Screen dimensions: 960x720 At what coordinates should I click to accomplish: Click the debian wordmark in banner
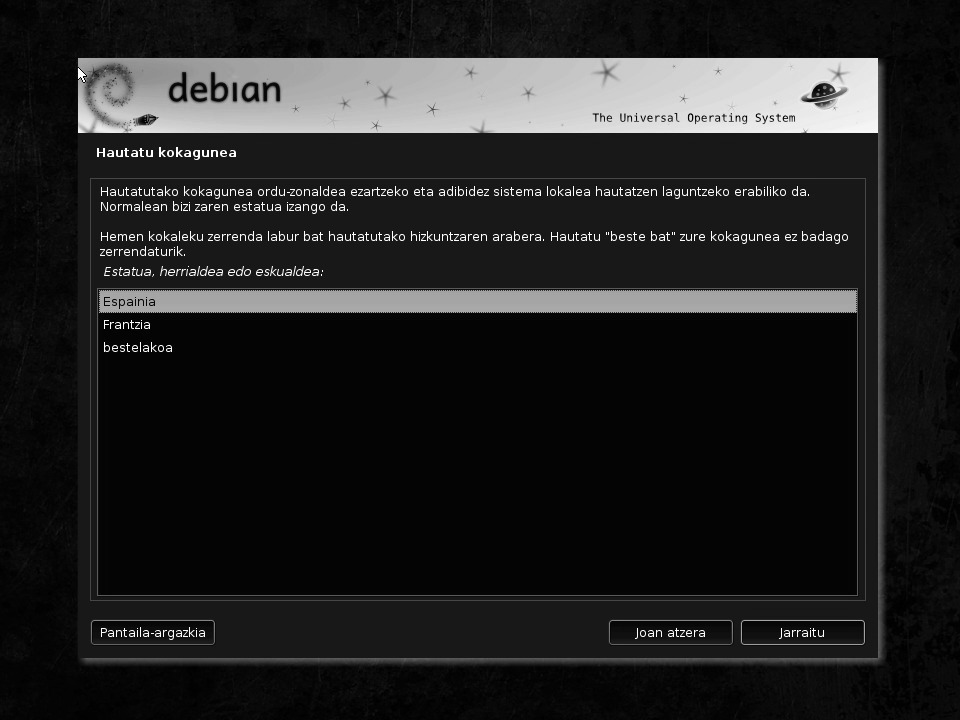point(225,88)
